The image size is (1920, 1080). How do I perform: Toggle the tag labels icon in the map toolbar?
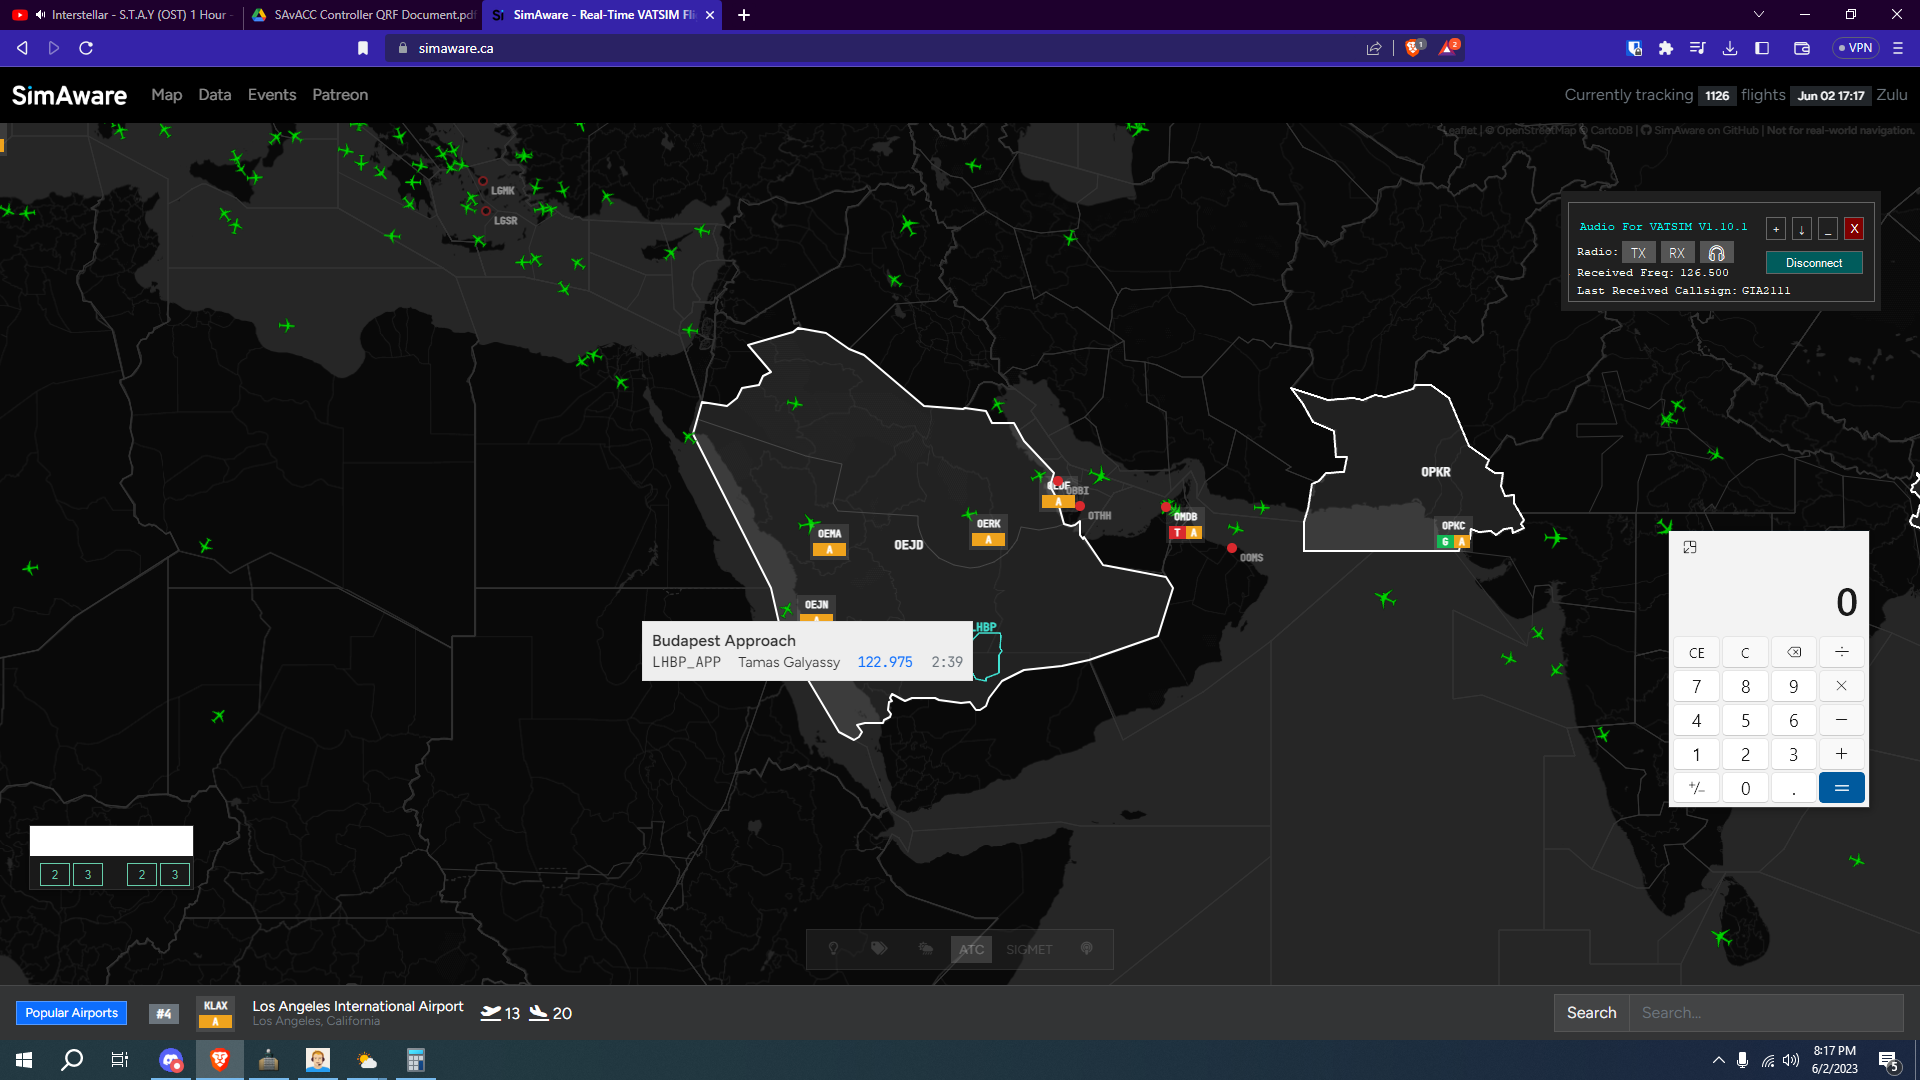click(x=879, y=948)
